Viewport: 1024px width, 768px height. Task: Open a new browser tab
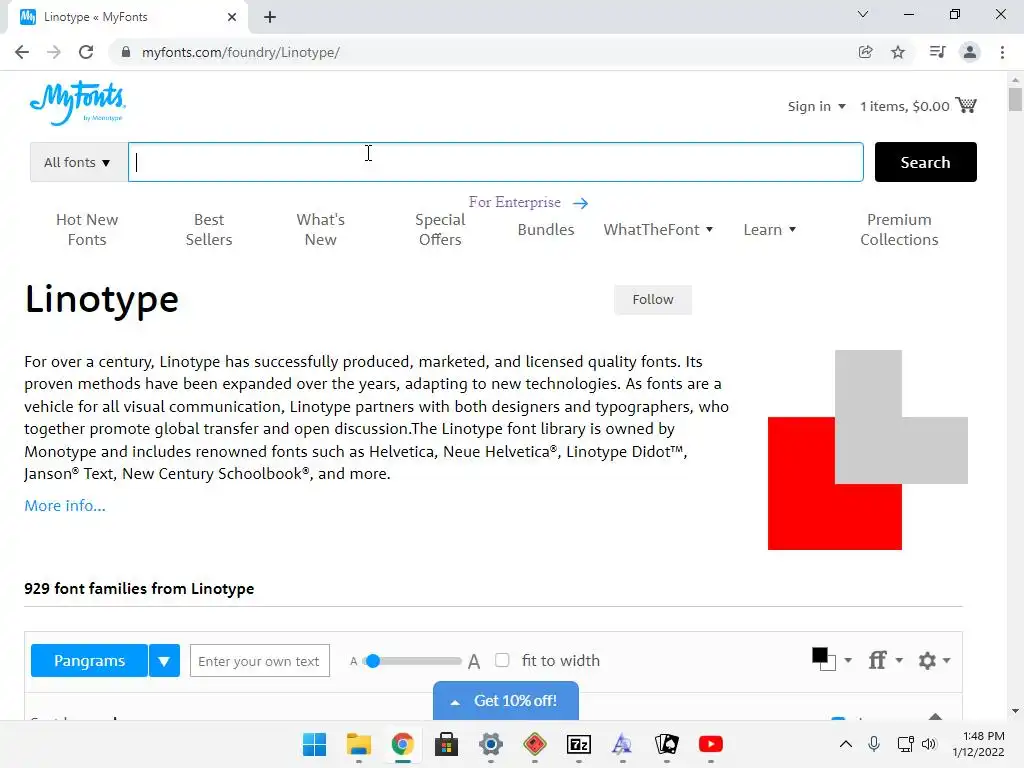tap(270, 17)
